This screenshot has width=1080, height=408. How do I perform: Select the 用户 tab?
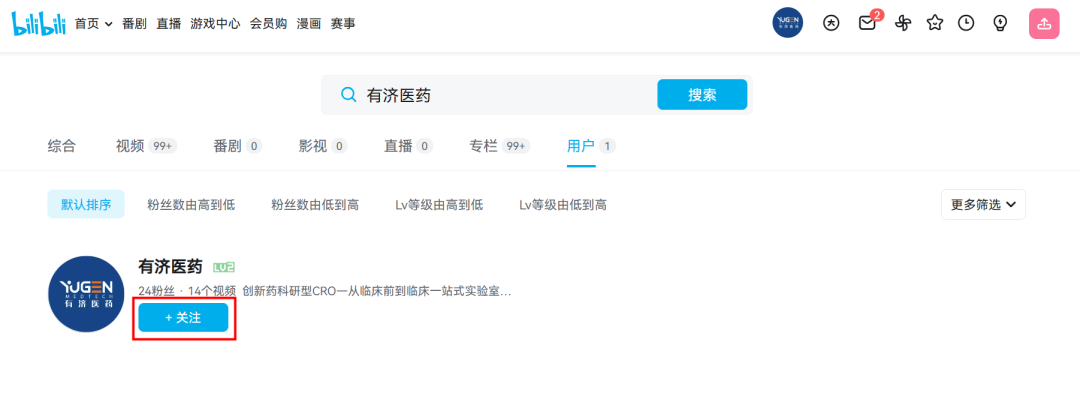click(x=591, y=146)
